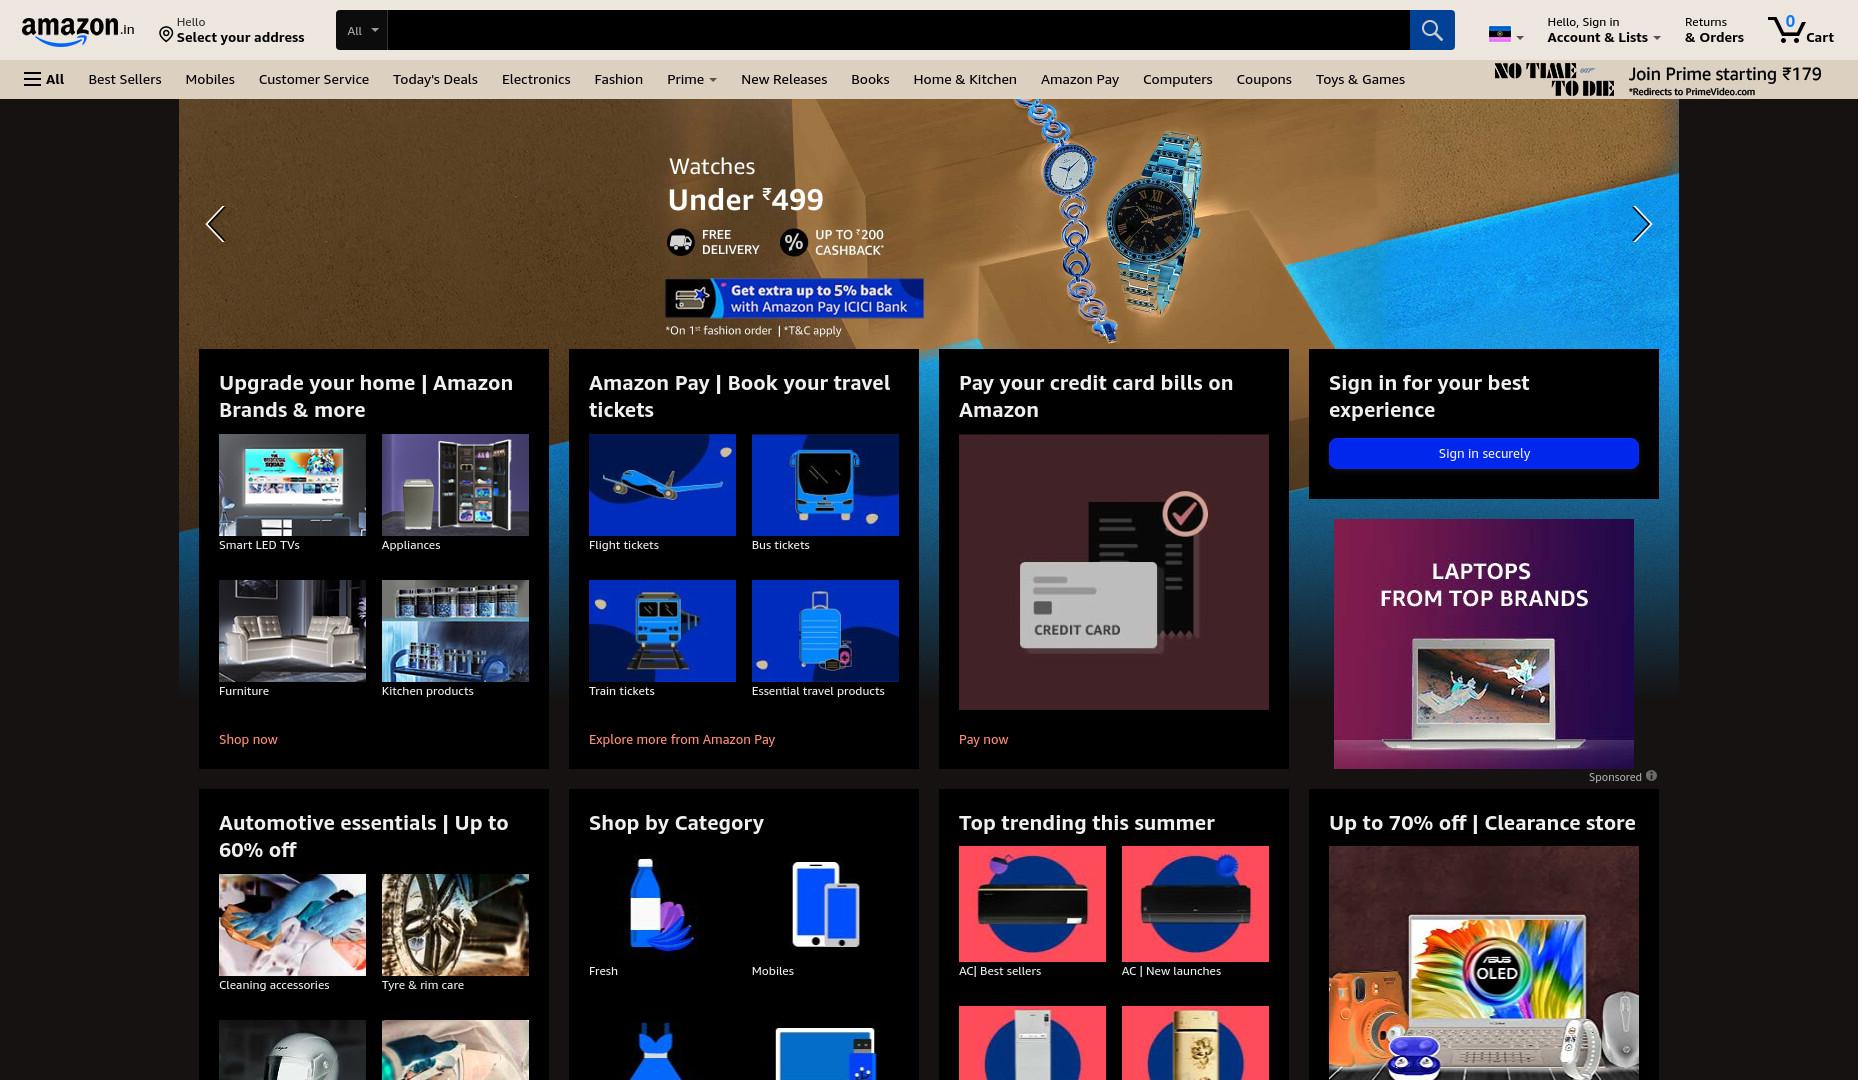Viewport: 1858px width, 1080px height.
Task: Open New Releases nav item
Action: 784,79
